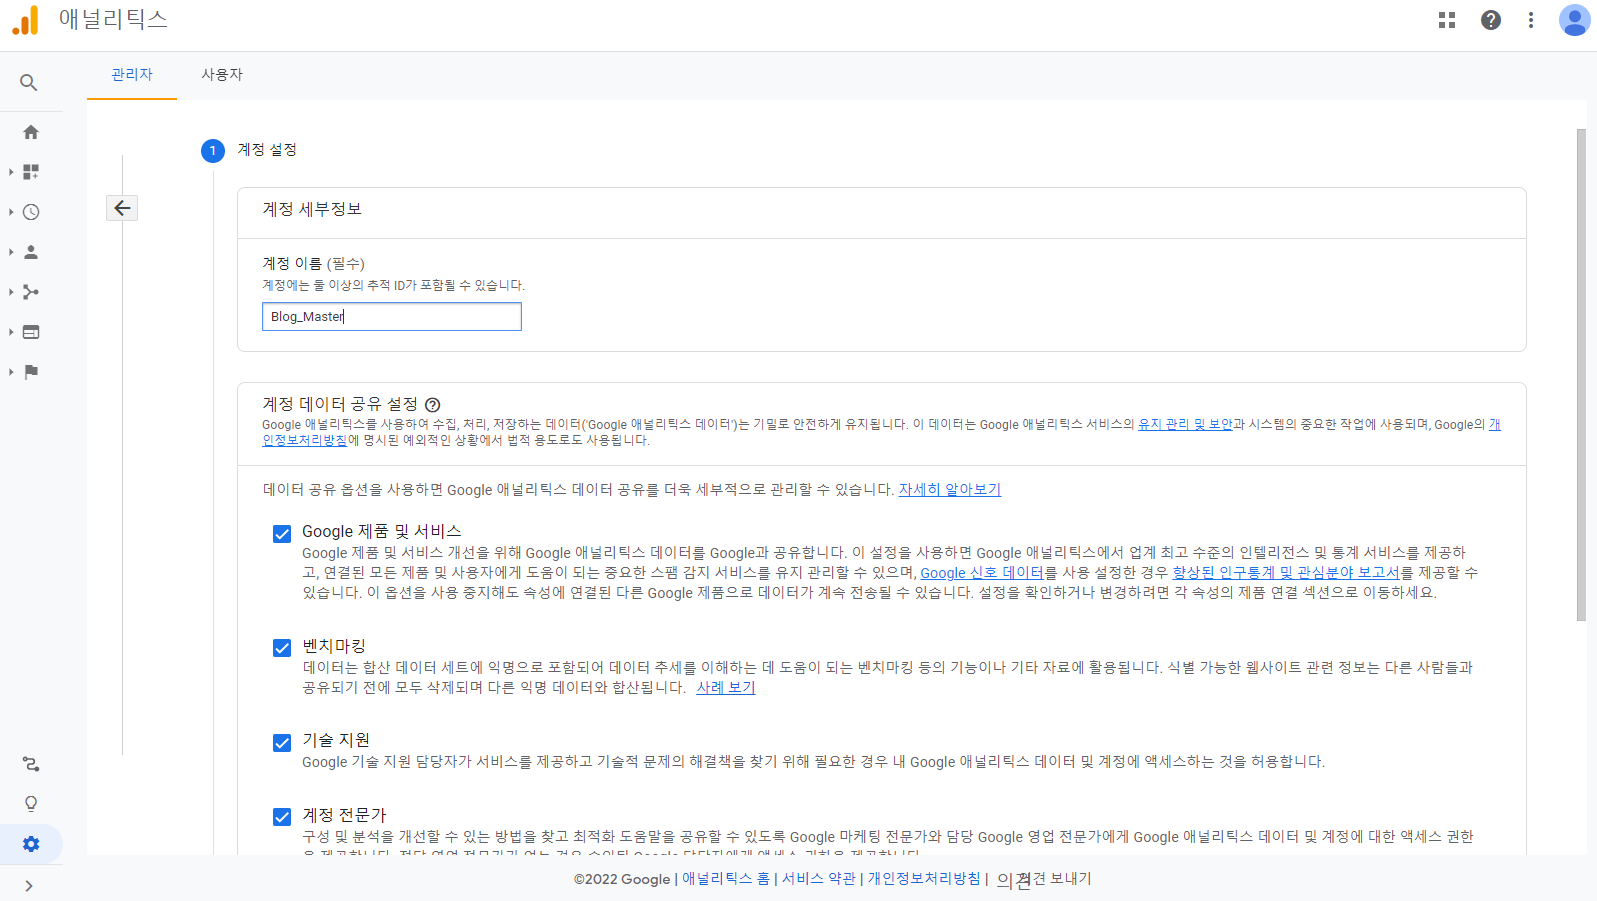Viewport: 1597px width, 901px height.
Task: Open the 자세히 알아보기 link
Action: 950,490
